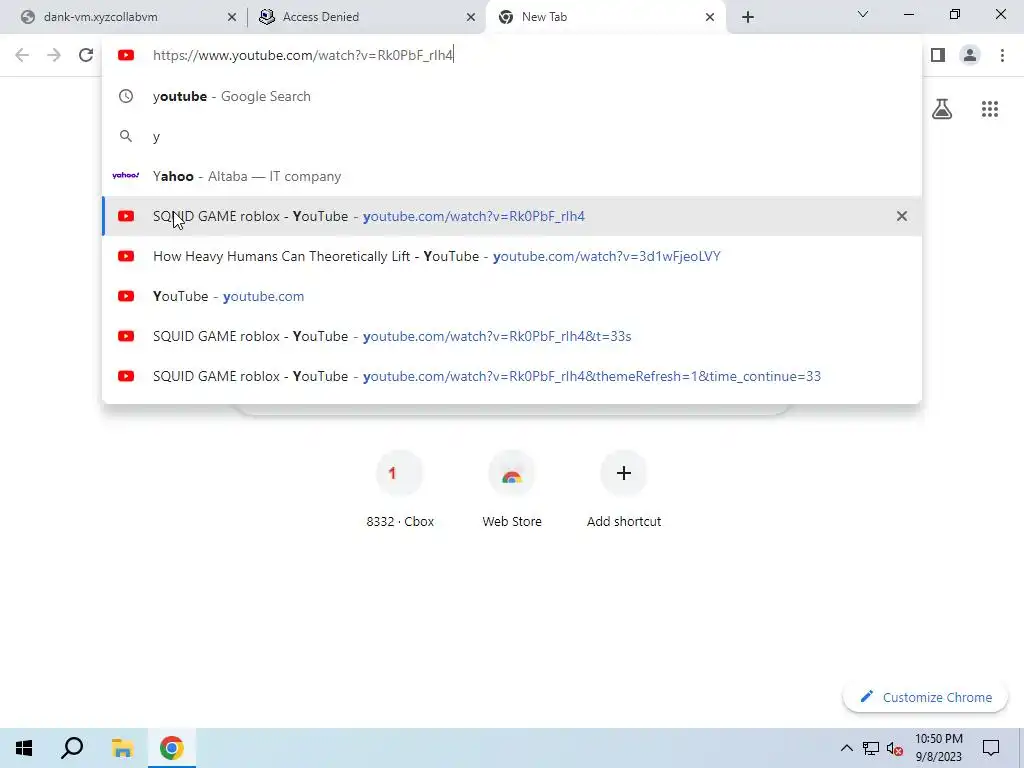
Task: Open SQUID GAME suggestion ending in t=33s
Action: point(512,336)
